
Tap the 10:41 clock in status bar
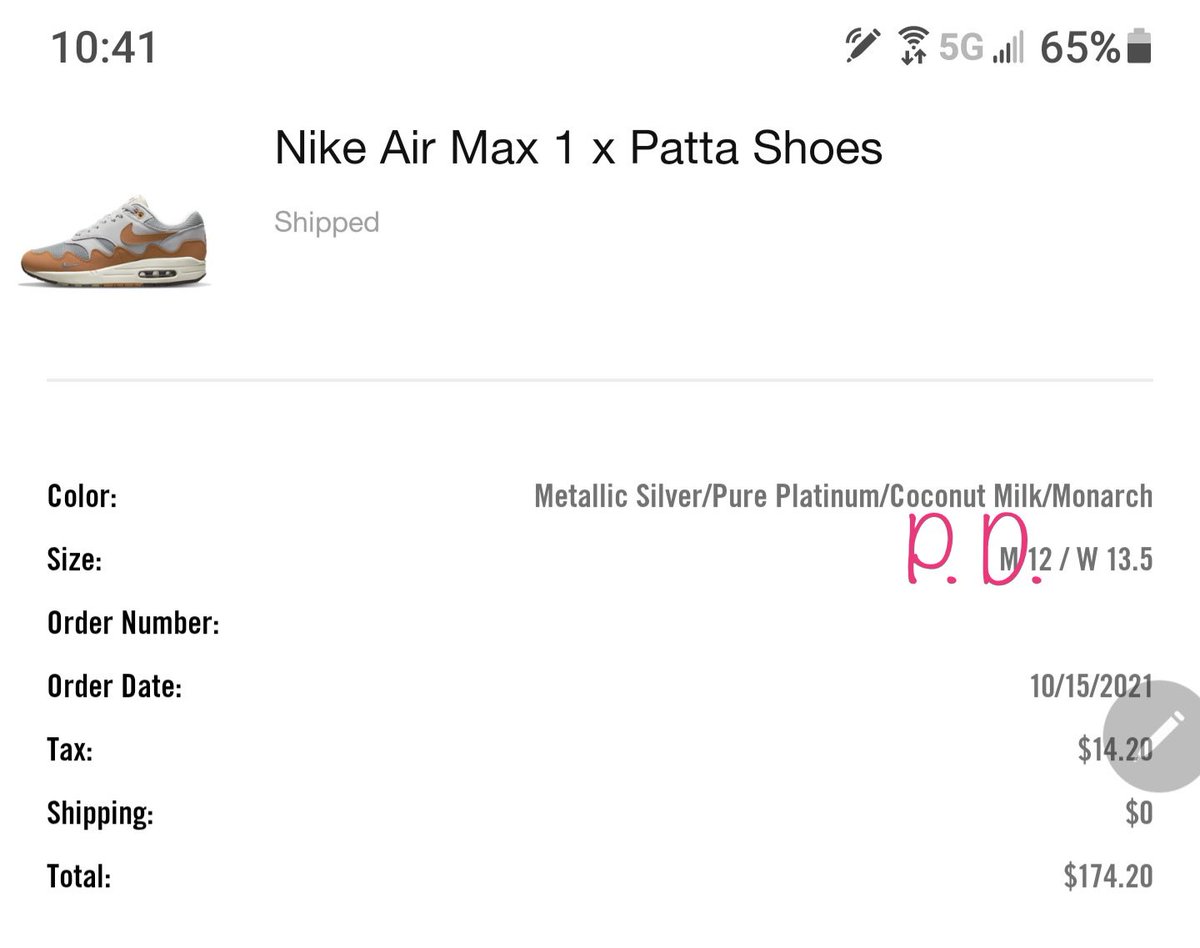[x=104, y=47]
